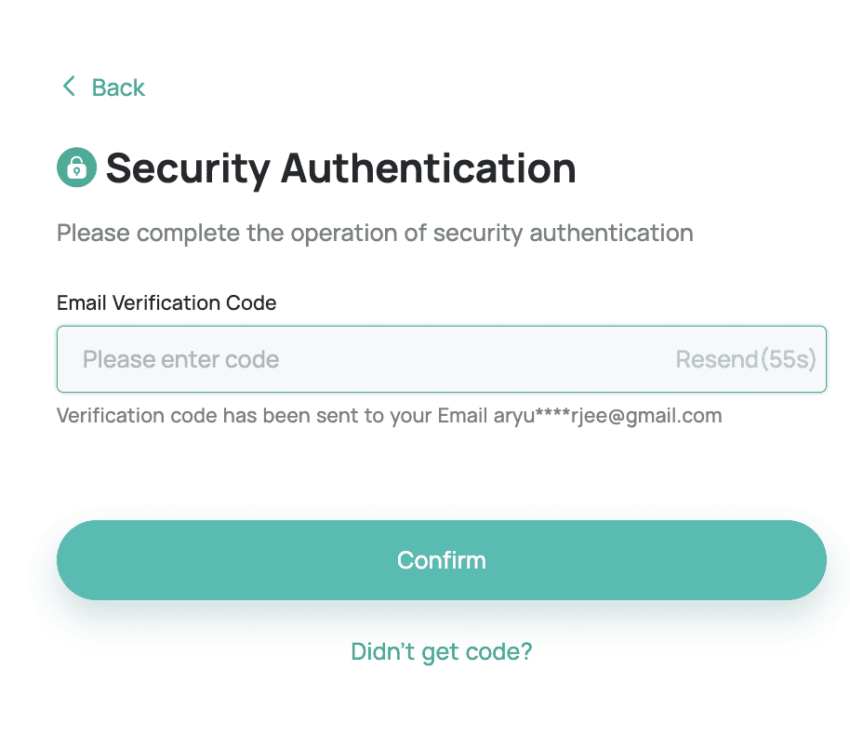The width and height of the screenshot is (850, 750).
Task: Open the "Didn't get code?" link
Action: point(441,652)
